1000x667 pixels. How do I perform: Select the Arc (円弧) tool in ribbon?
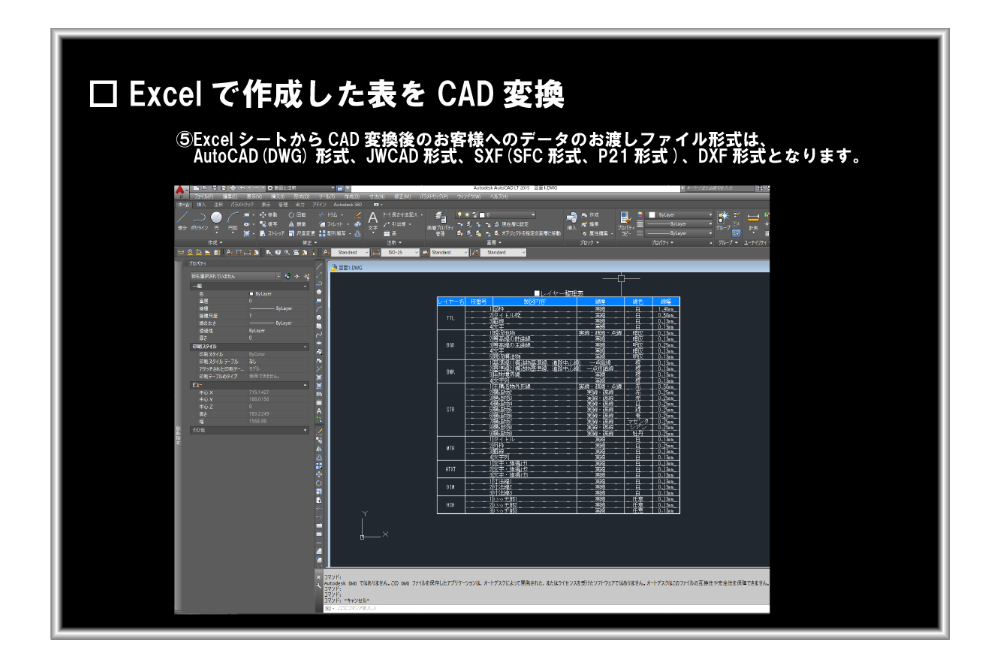(x=233, y=222)
